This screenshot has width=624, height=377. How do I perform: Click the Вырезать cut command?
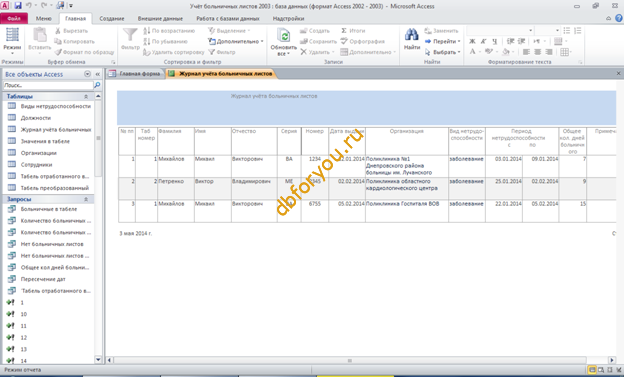(x=71, y=31)
